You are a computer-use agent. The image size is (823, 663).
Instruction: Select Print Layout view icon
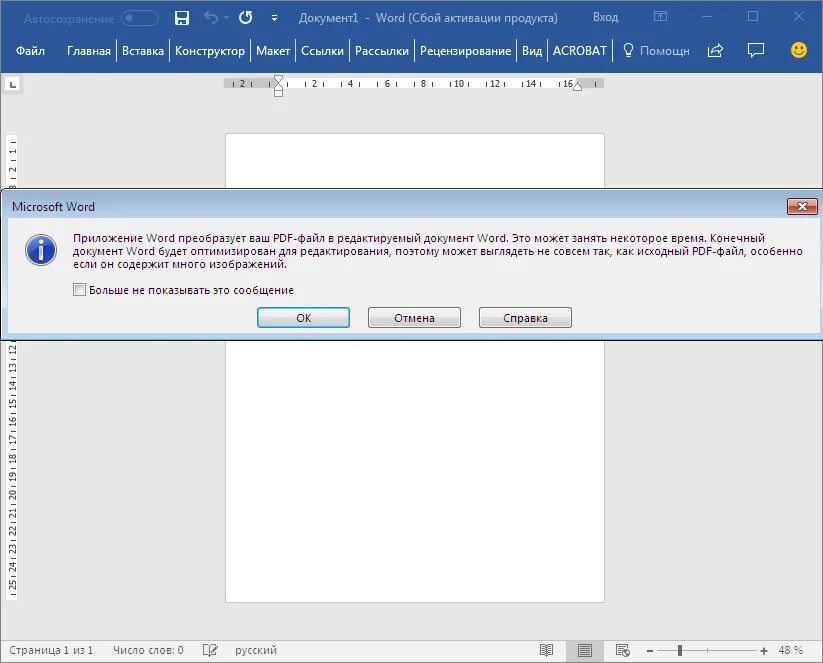click(x=584, y=650)
